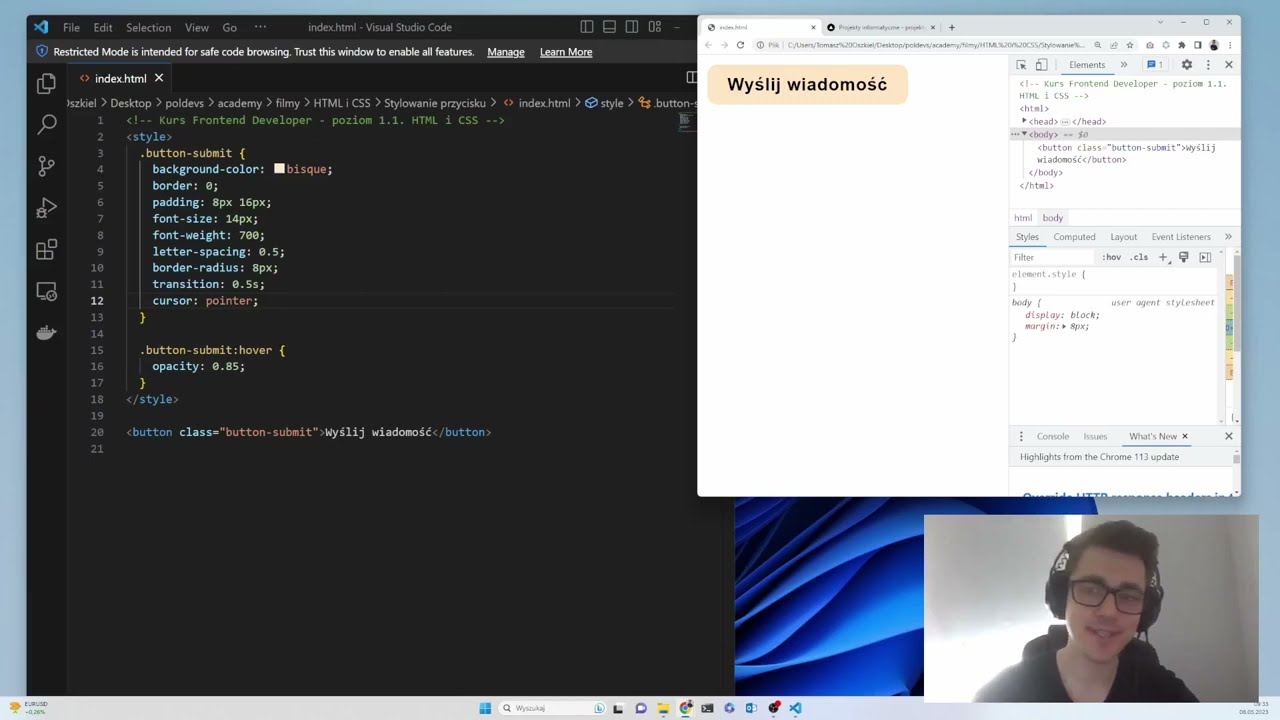This screenshot has height=720, width=1280.
Task: Open the overflow menu with three dots
Action: 260,27
